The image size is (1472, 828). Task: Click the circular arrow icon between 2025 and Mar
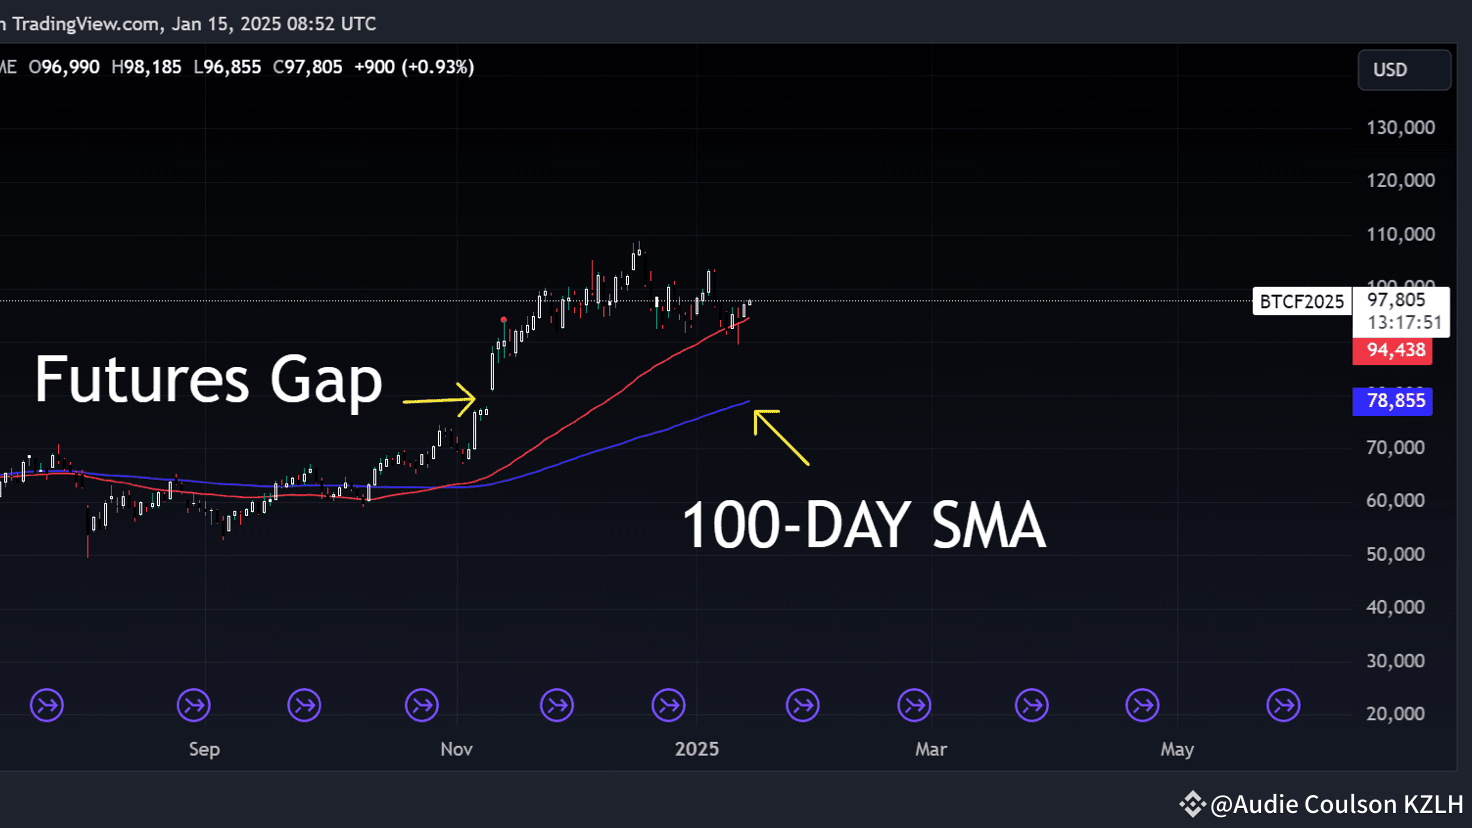[802, 705]
